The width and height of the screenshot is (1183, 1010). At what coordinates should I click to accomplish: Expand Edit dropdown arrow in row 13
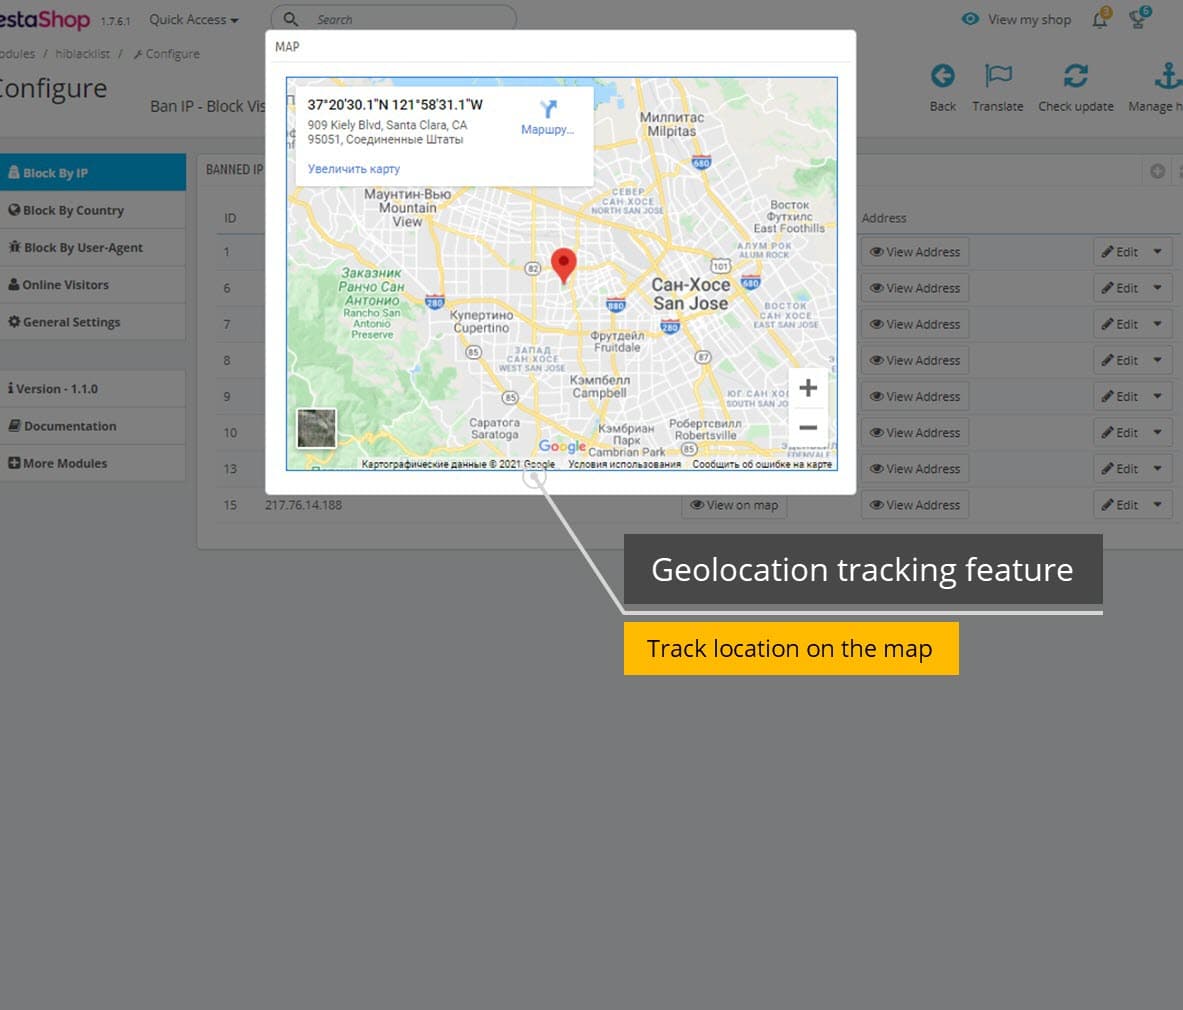pos(1158,469)
